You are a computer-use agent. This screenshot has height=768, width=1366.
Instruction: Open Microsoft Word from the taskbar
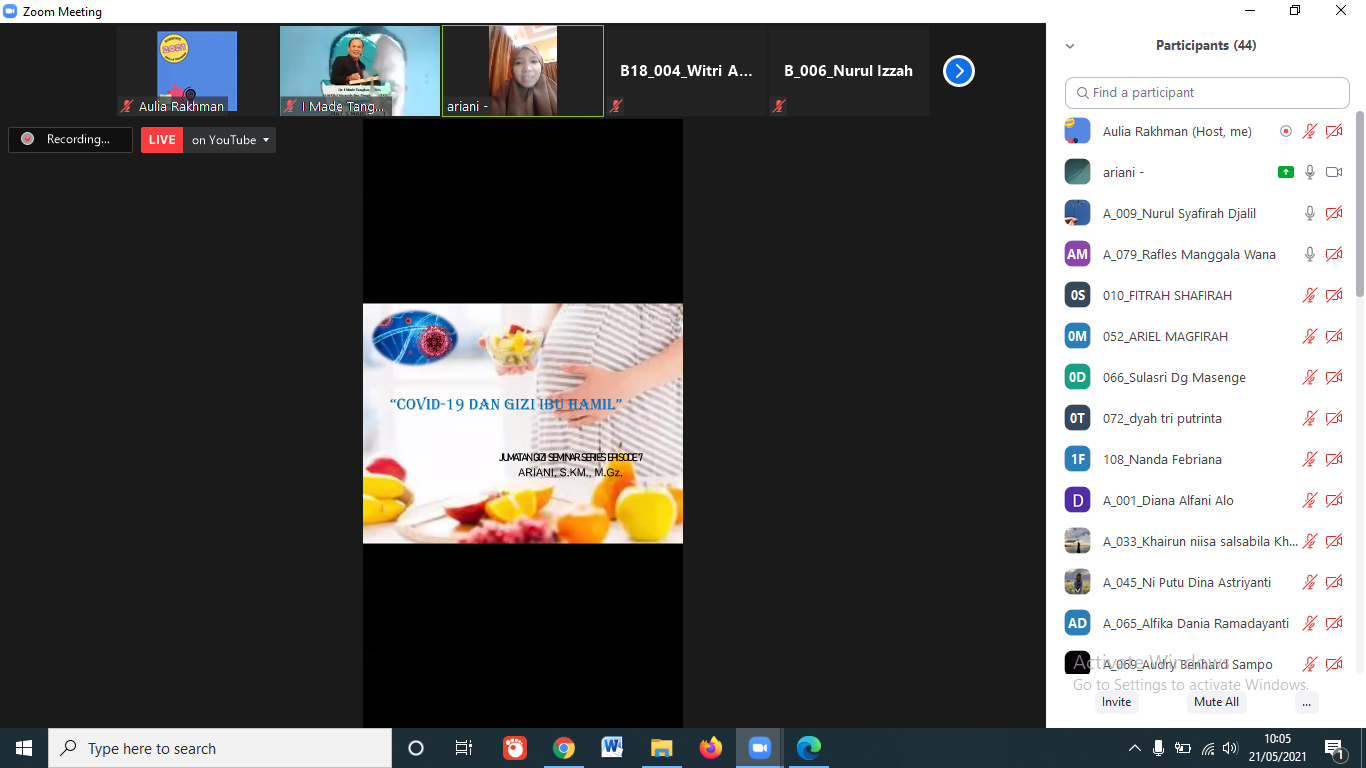[612, 748]
